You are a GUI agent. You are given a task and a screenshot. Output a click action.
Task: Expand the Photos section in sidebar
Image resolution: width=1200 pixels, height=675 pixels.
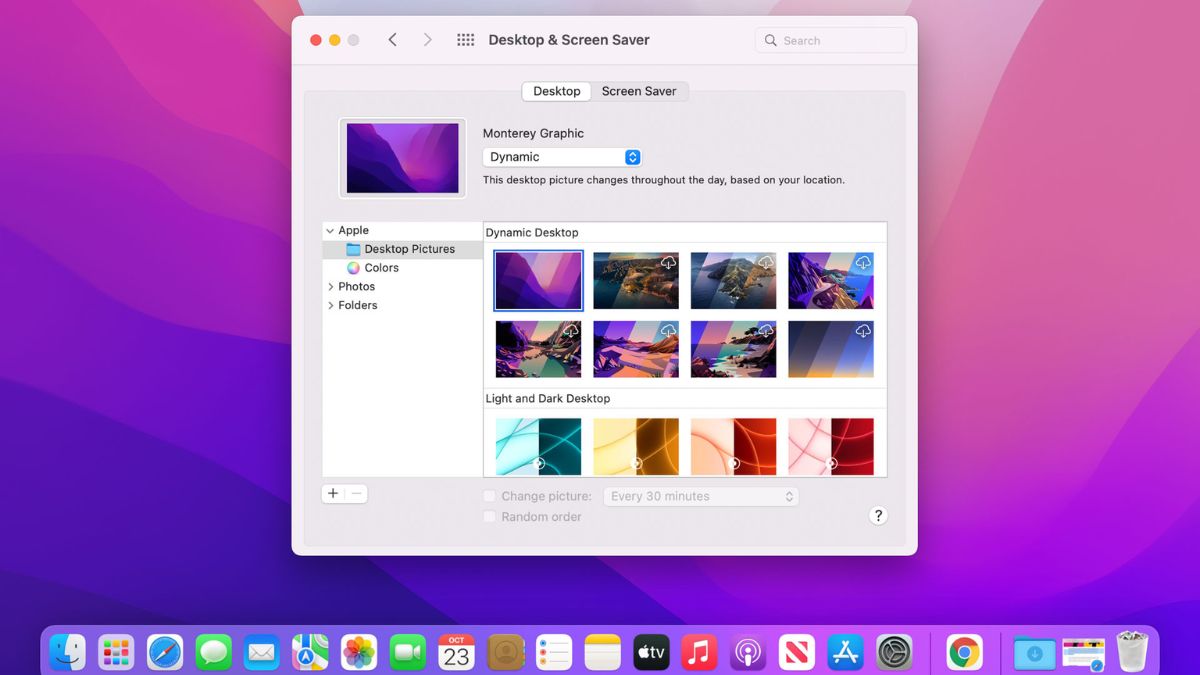pyautogui.click(x=332, y=286)
